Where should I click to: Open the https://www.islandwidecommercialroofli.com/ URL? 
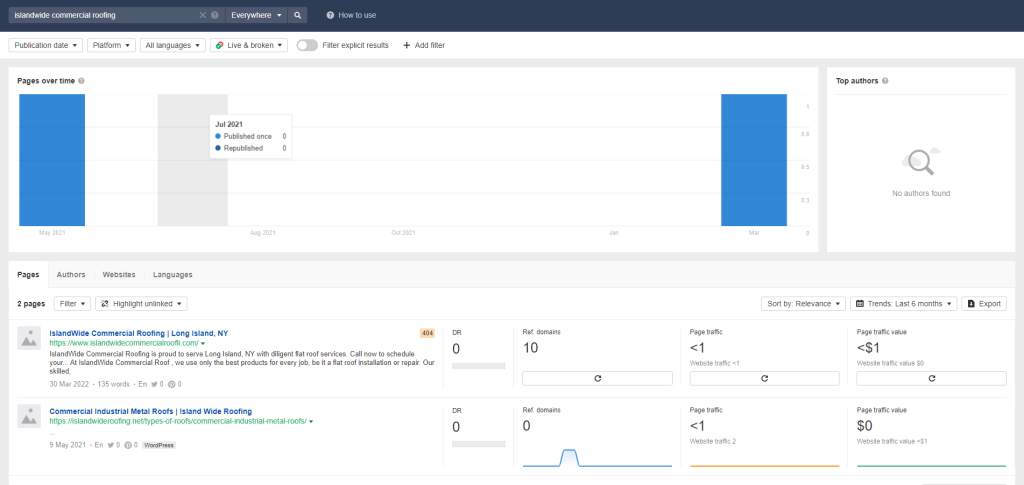point(124,343)
